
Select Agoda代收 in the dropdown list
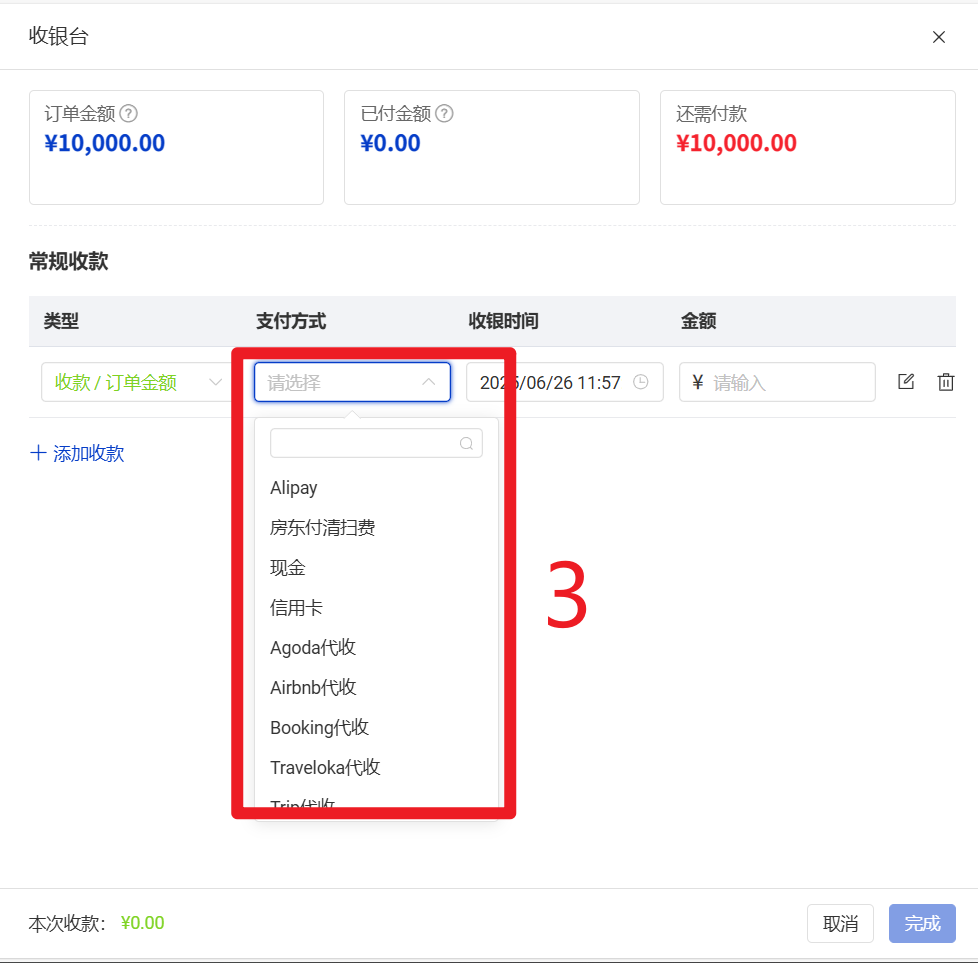(313, 648)
